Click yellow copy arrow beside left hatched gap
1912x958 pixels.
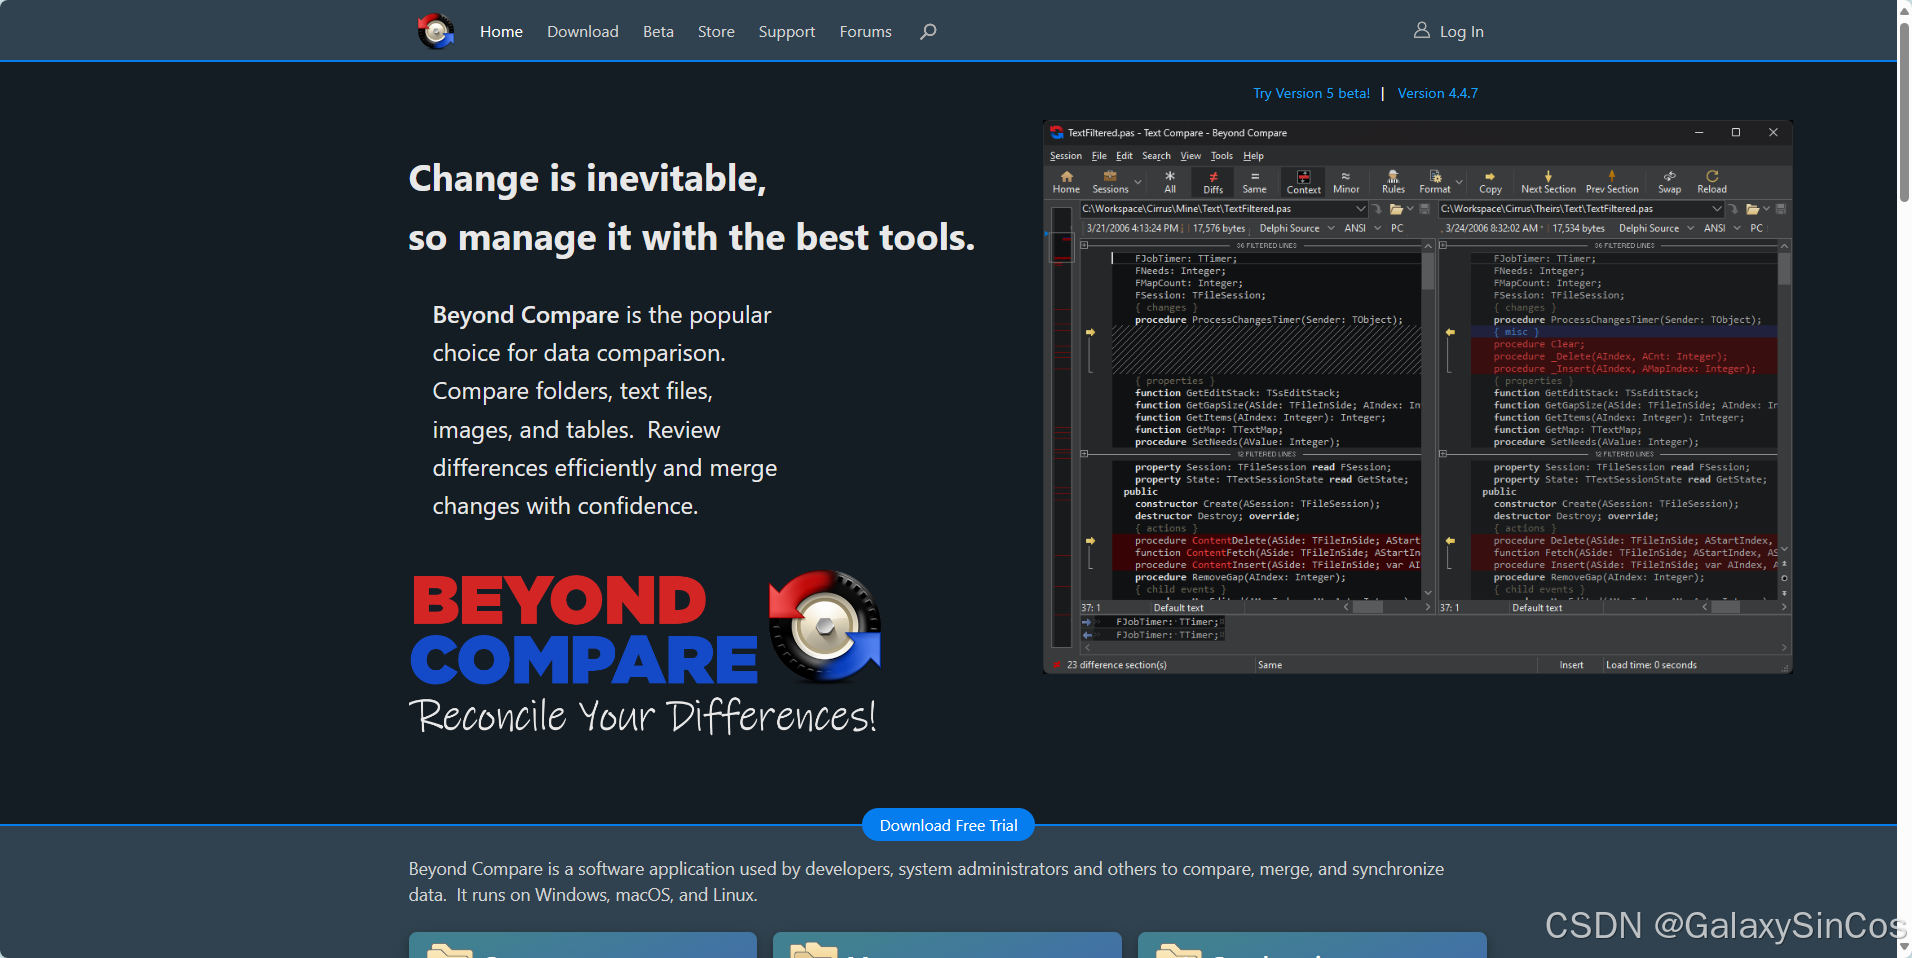[x=1090, y=332]
